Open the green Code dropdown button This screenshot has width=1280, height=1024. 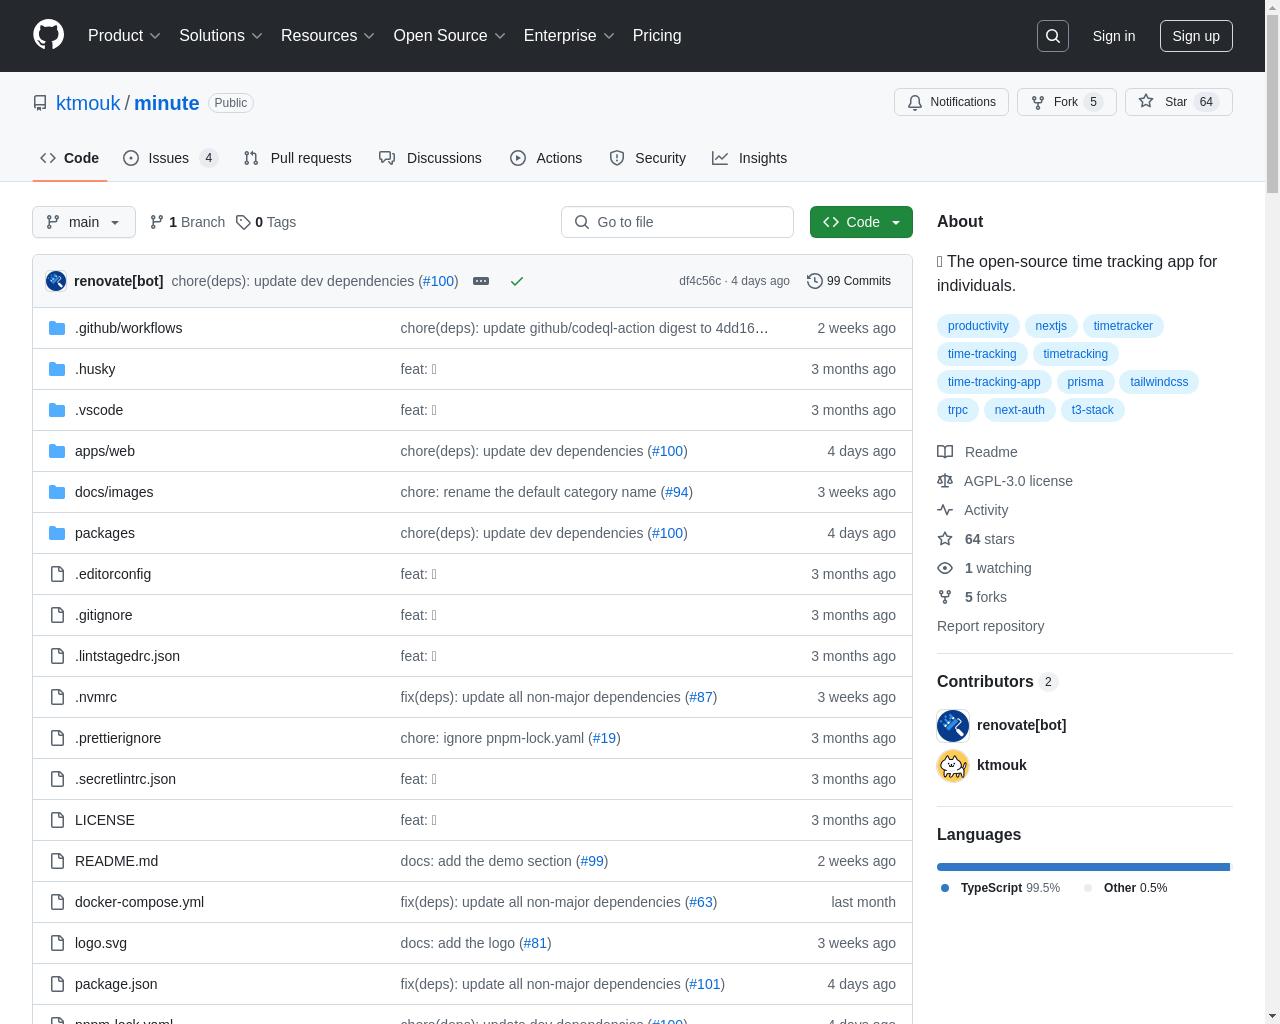(x=861, y=222)
